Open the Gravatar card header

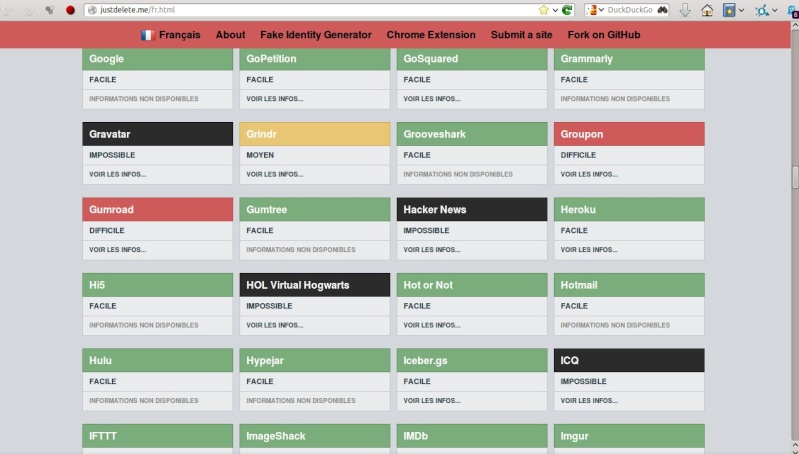click(x=157, y=134)
